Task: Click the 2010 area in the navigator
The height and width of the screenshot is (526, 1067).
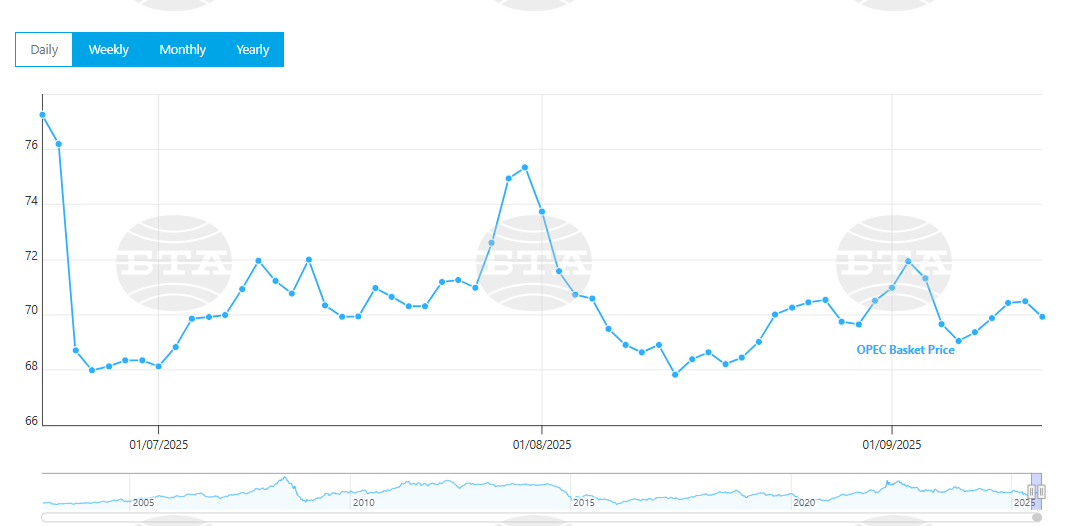Action: click(x=362, y=501)
